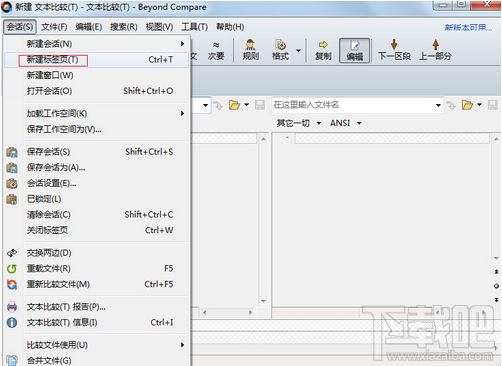This screenshot has width=502, height=366.
Task: Expand 加载工作空间(K) submenu
Action: [97, 114]
